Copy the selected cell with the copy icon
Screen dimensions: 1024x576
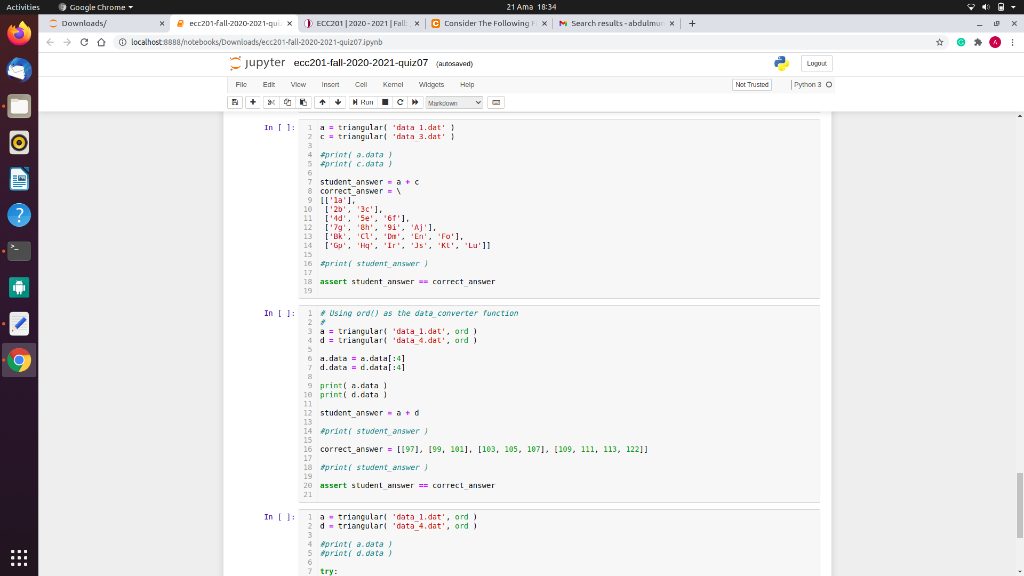pyautogui.click(x=287, y=101)
